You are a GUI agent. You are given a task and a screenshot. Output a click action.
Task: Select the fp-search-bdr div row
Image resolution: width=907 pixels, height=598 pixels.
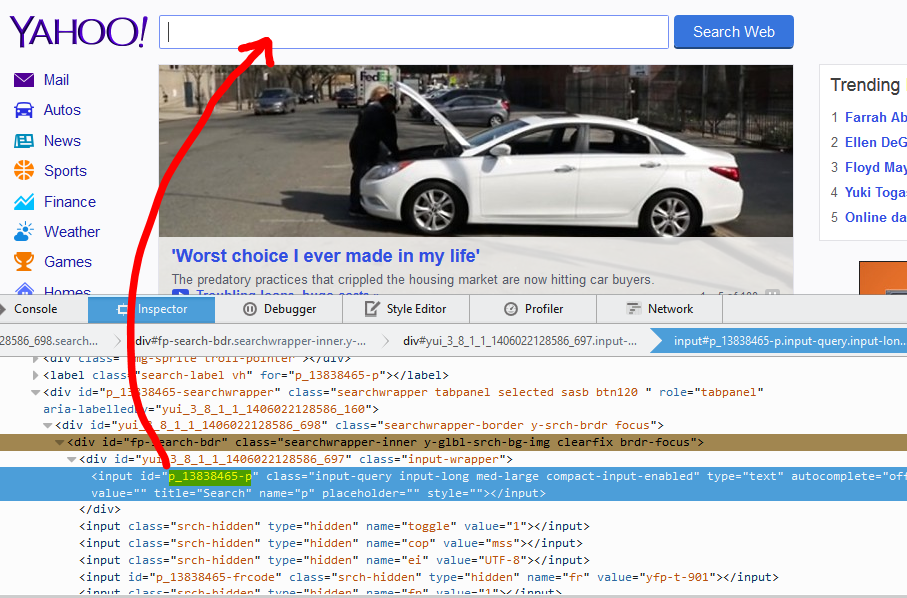(454, 442)
